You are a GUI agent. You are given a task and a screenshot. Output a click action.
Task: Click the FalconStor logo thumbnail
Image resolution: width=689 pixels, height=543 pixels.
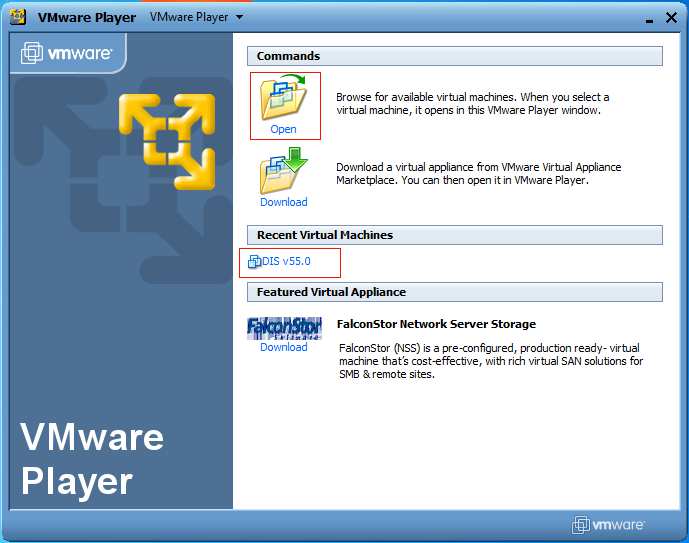284,328
